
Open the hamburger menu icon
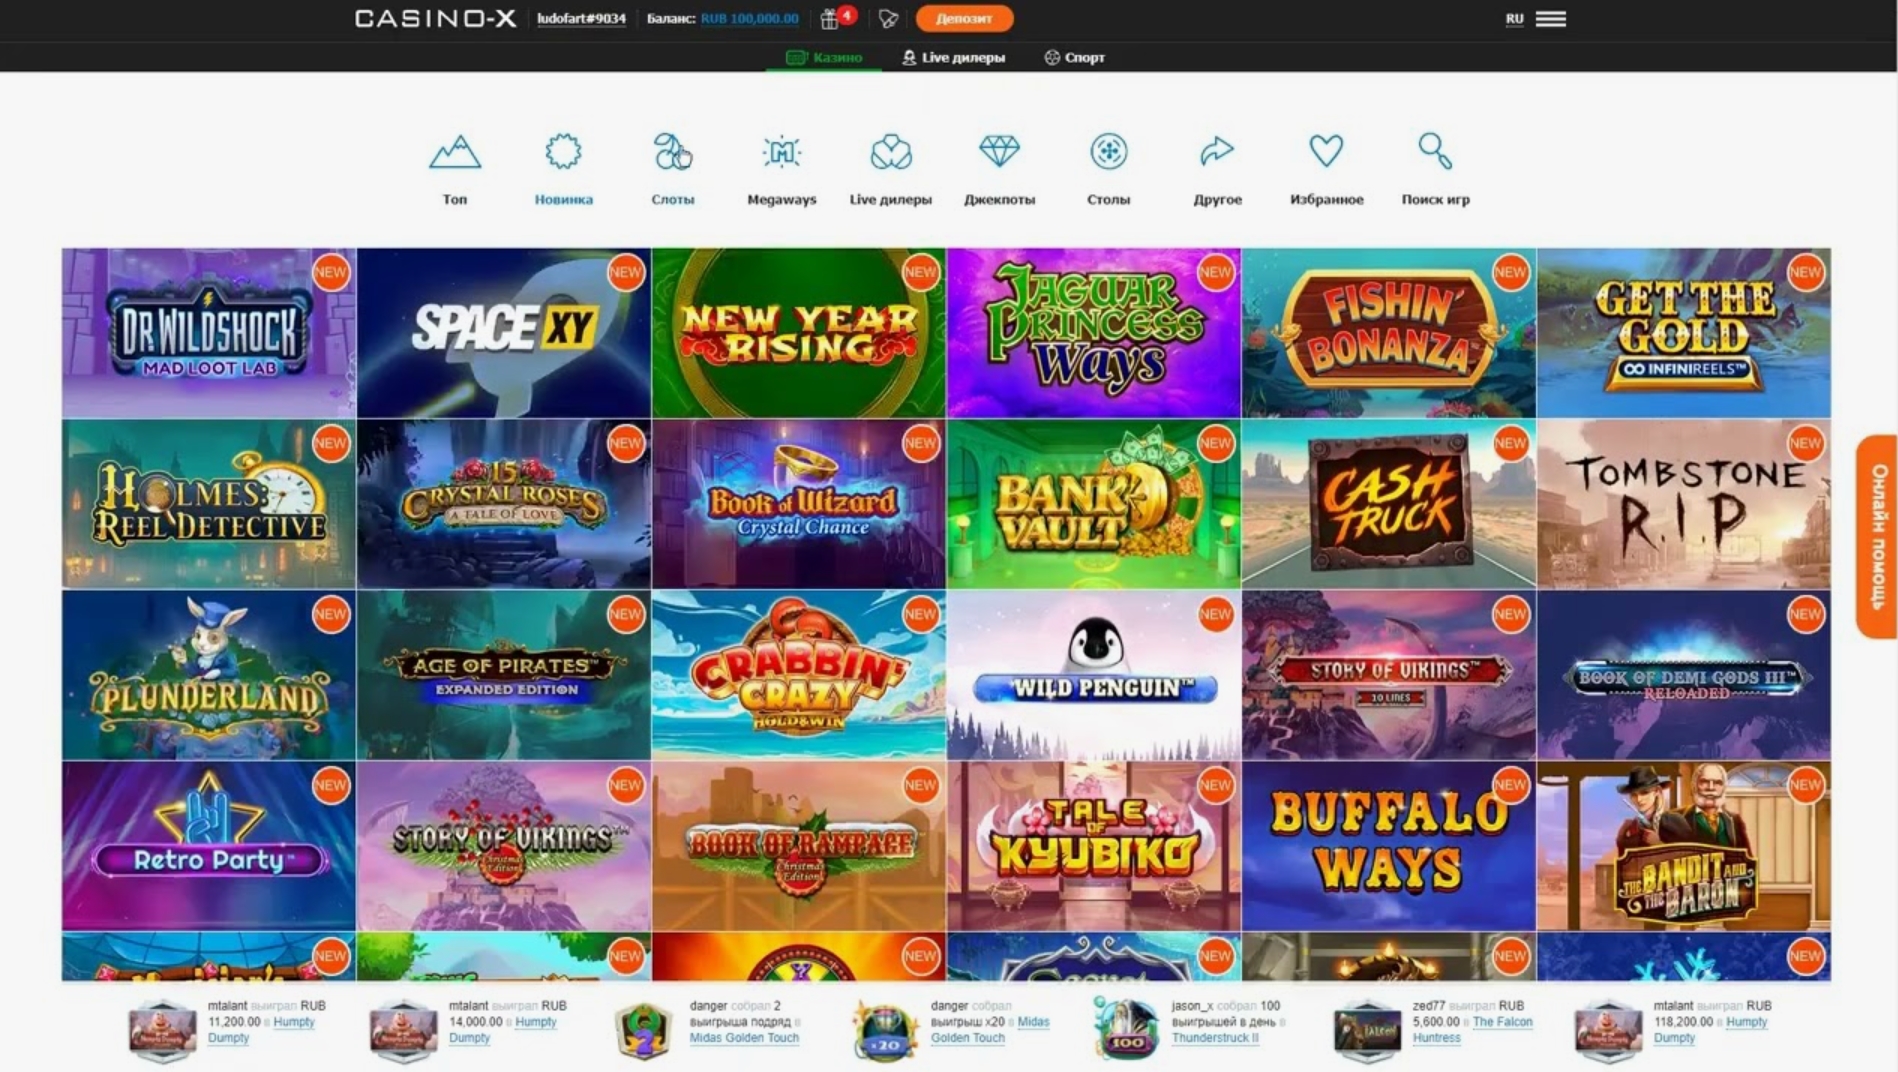click(1551, 18)
